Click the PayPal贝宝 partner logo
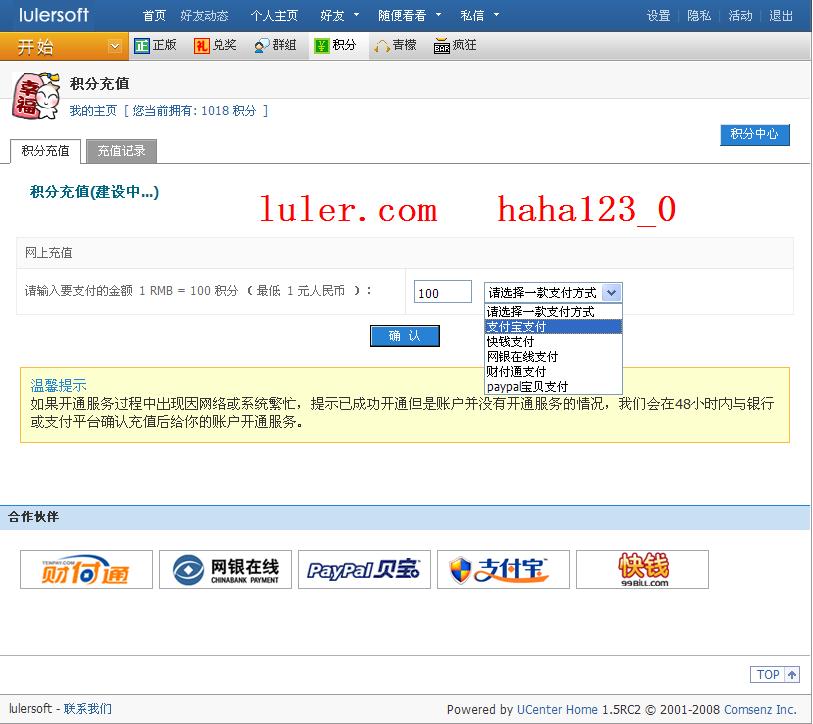The width and height of the screenshot is (813, 724). [364, 569]
